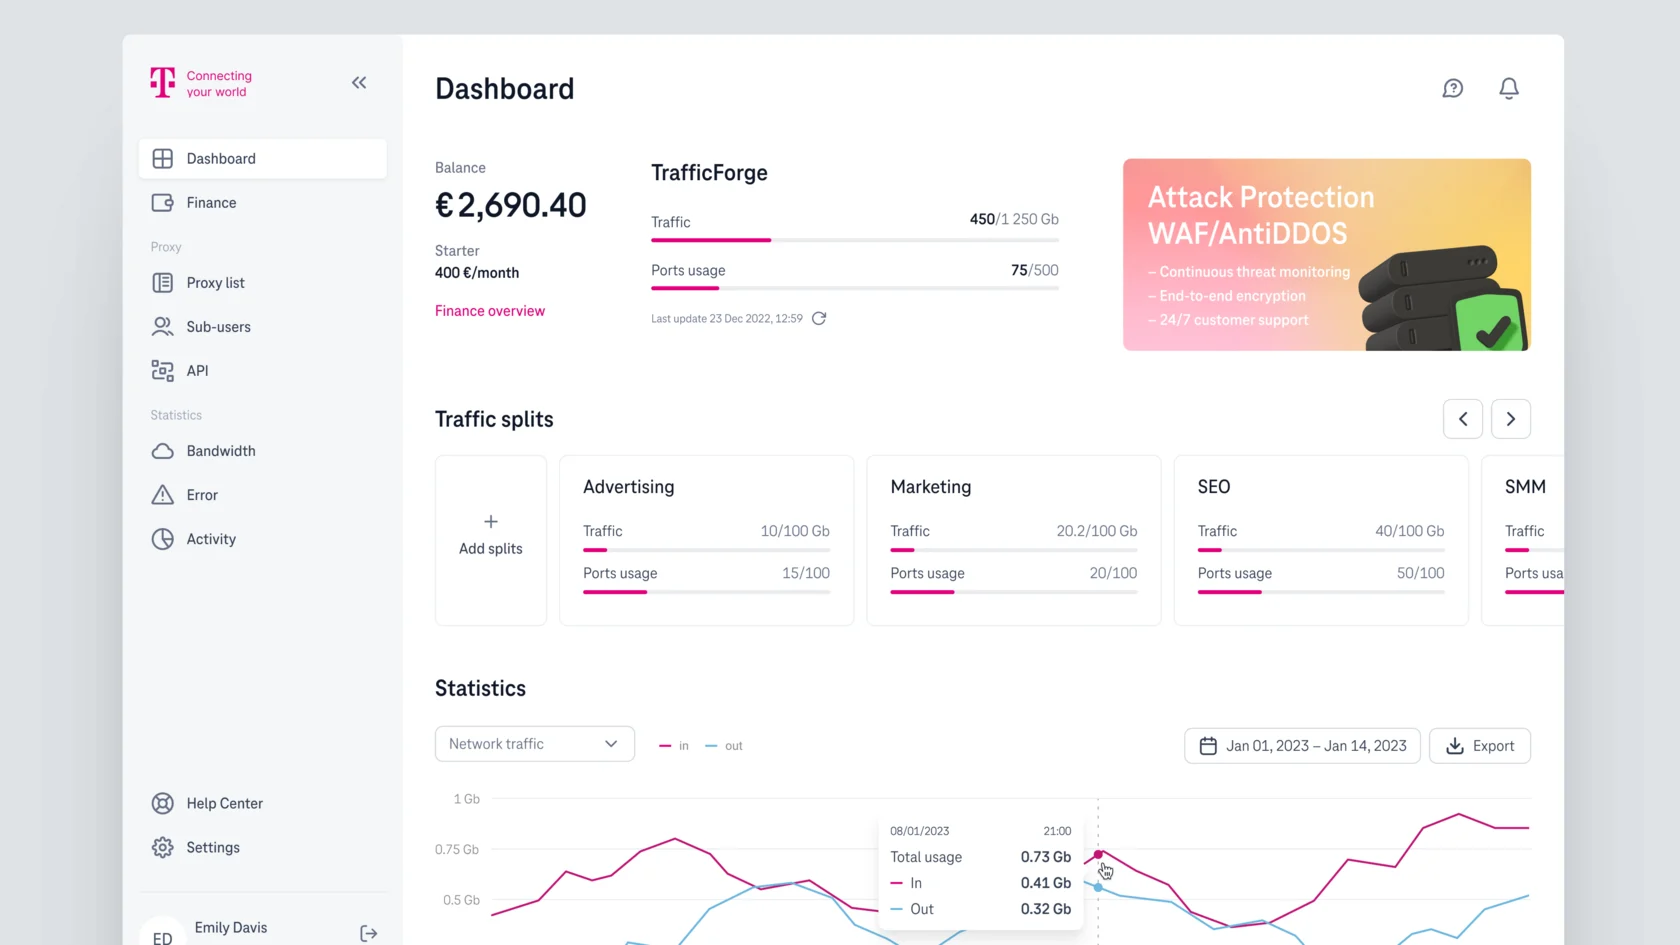Screen dimensions: 1680x945
Task: Click the Proxy list icon
Action: 162,283
